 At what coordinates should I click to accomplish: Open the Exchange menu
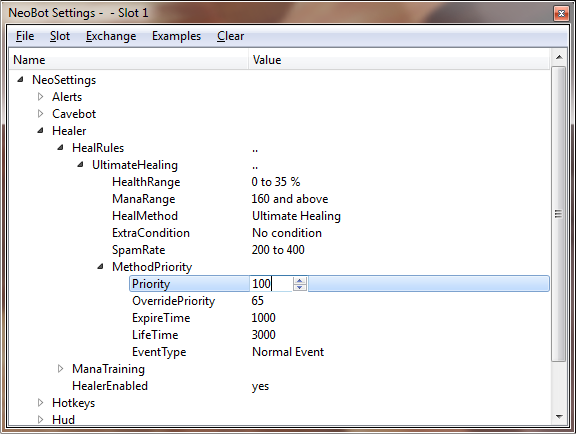111,36
